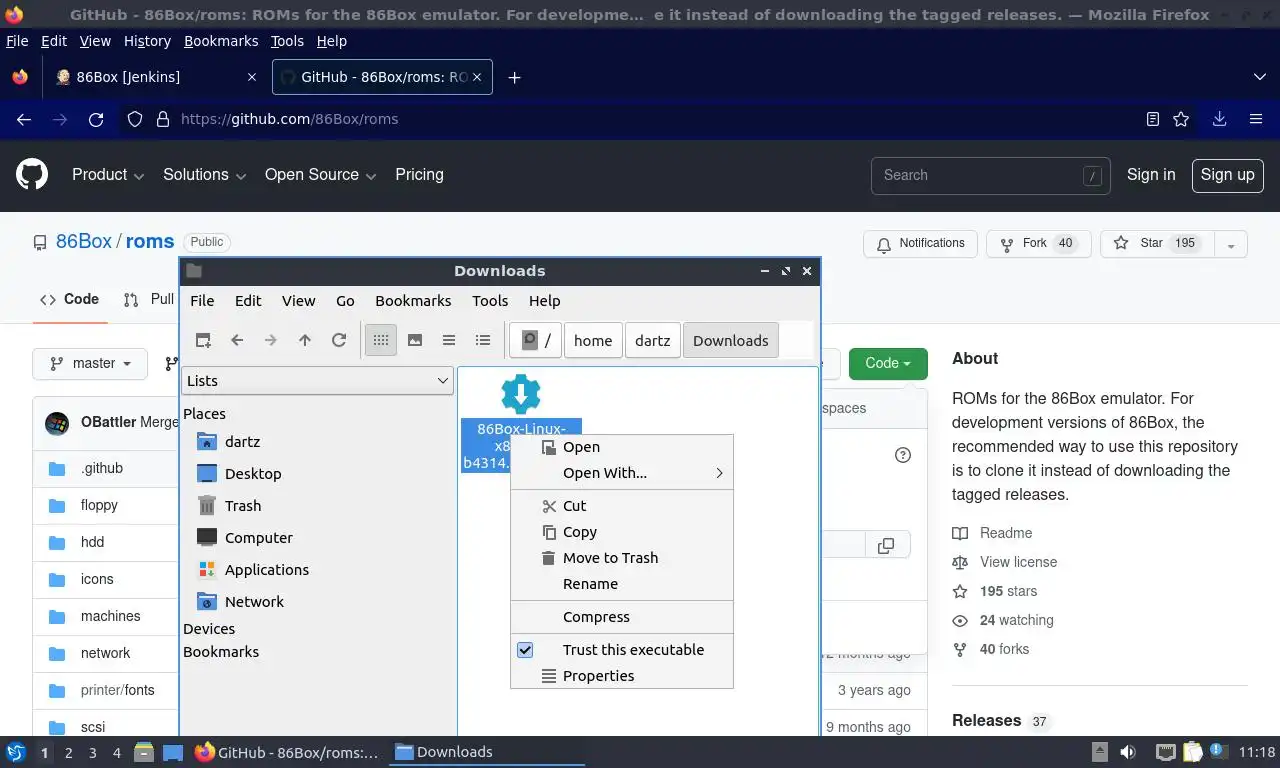Viewport: 1280px width, 768px height.
Task: Click the GitHub logo on the page
Action: [32, 175]
